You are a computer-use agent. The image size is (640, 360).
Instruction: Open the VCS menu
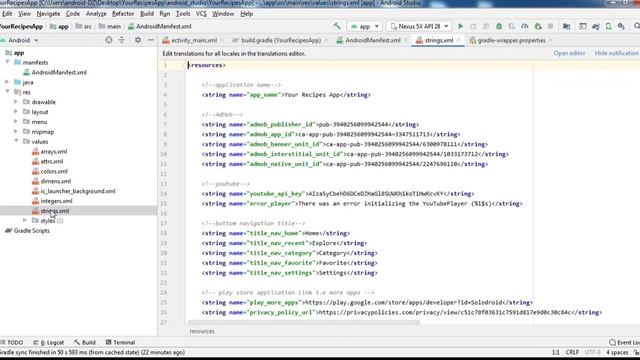pos(201,13)
